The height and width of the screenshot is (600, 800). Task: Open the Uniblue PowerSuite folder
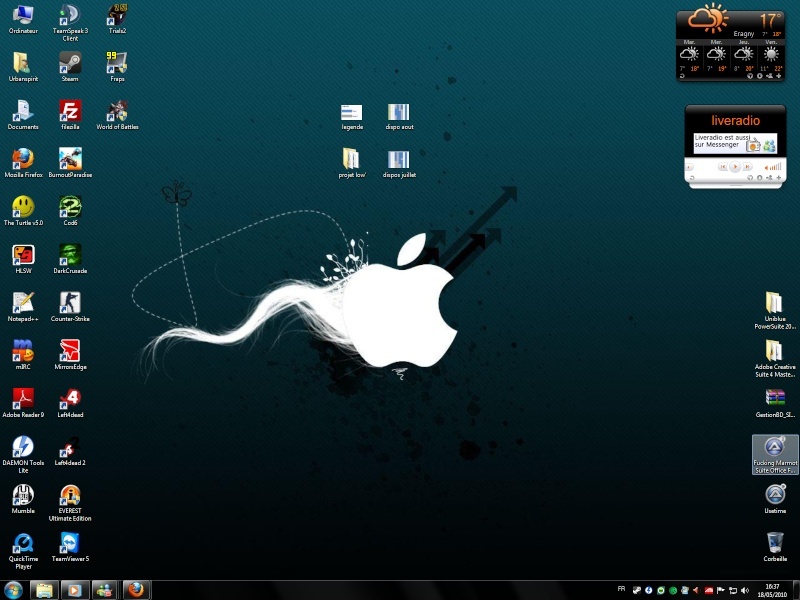point(774,310)
